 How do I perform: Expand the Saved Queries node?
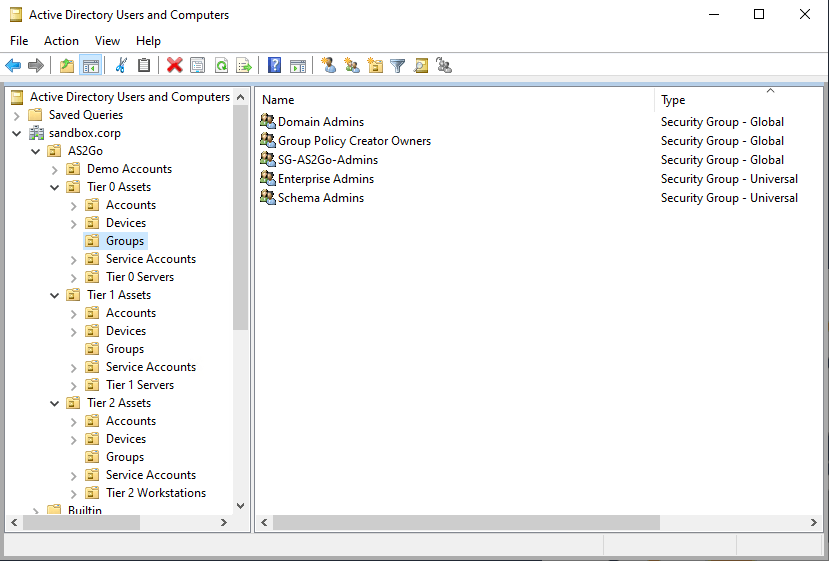[x=16, y=115]
